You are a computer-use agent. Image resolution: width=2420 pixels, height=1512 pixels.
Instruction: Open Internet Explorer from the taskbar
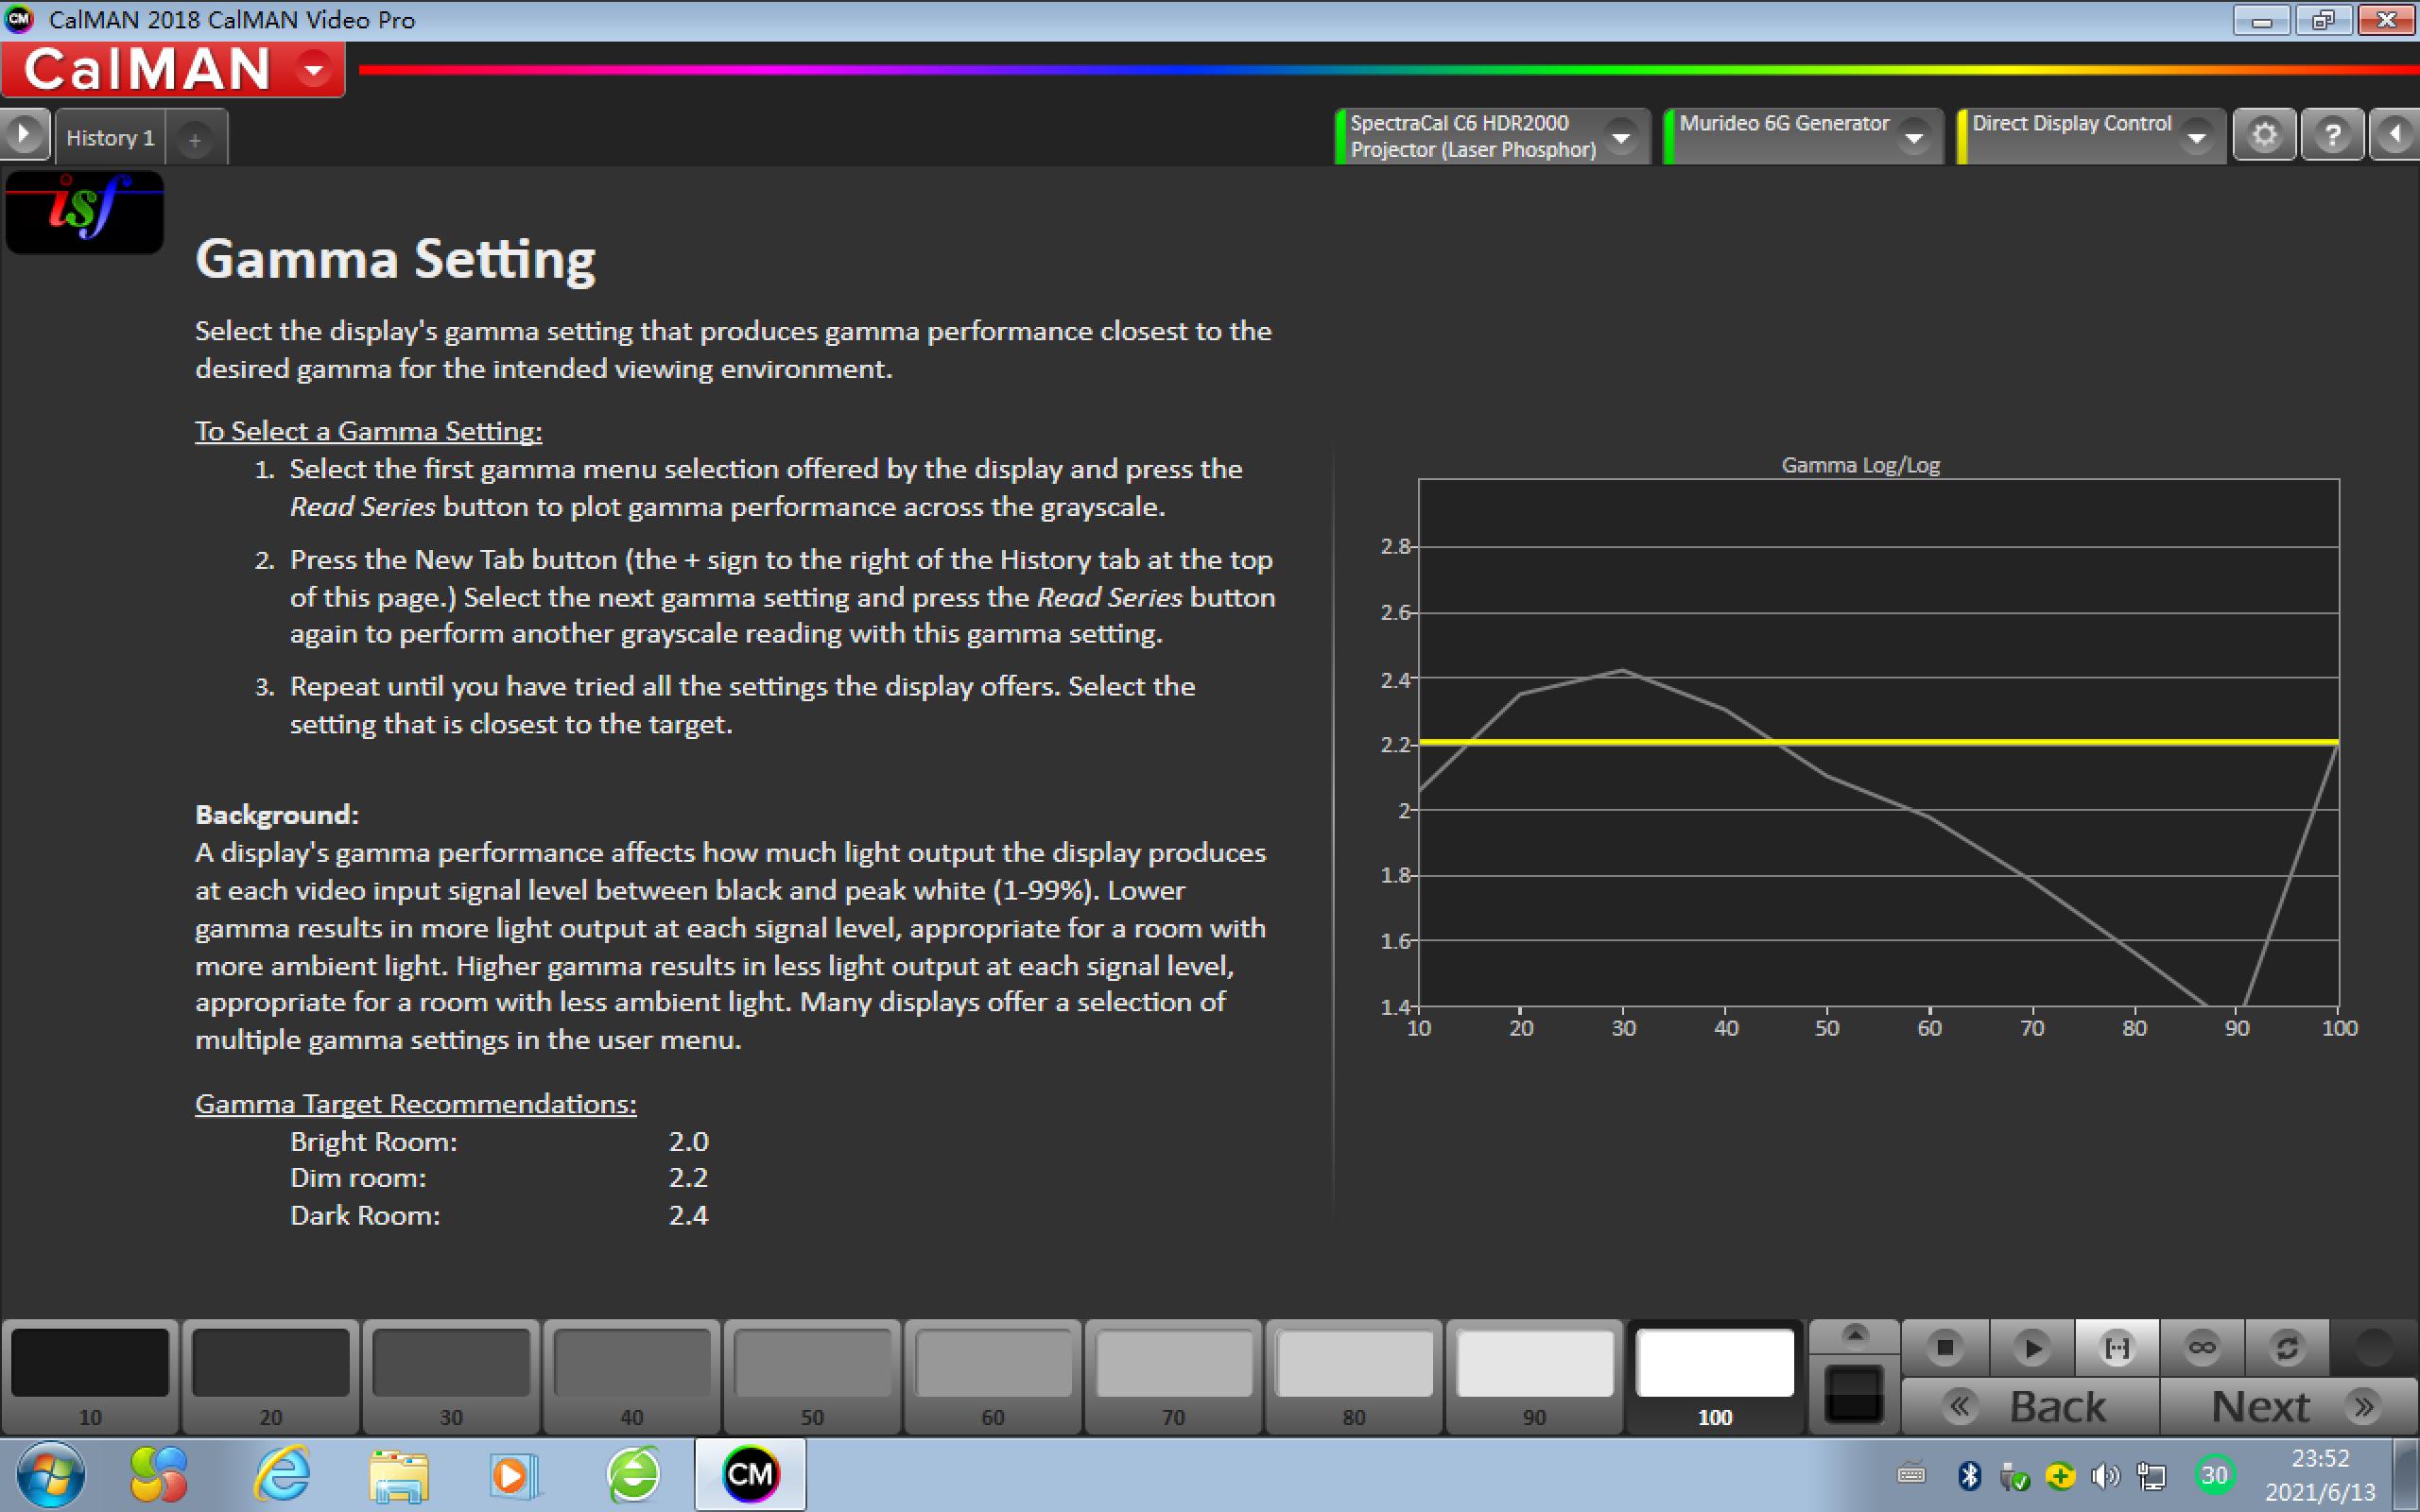(x=282, y=1475)
